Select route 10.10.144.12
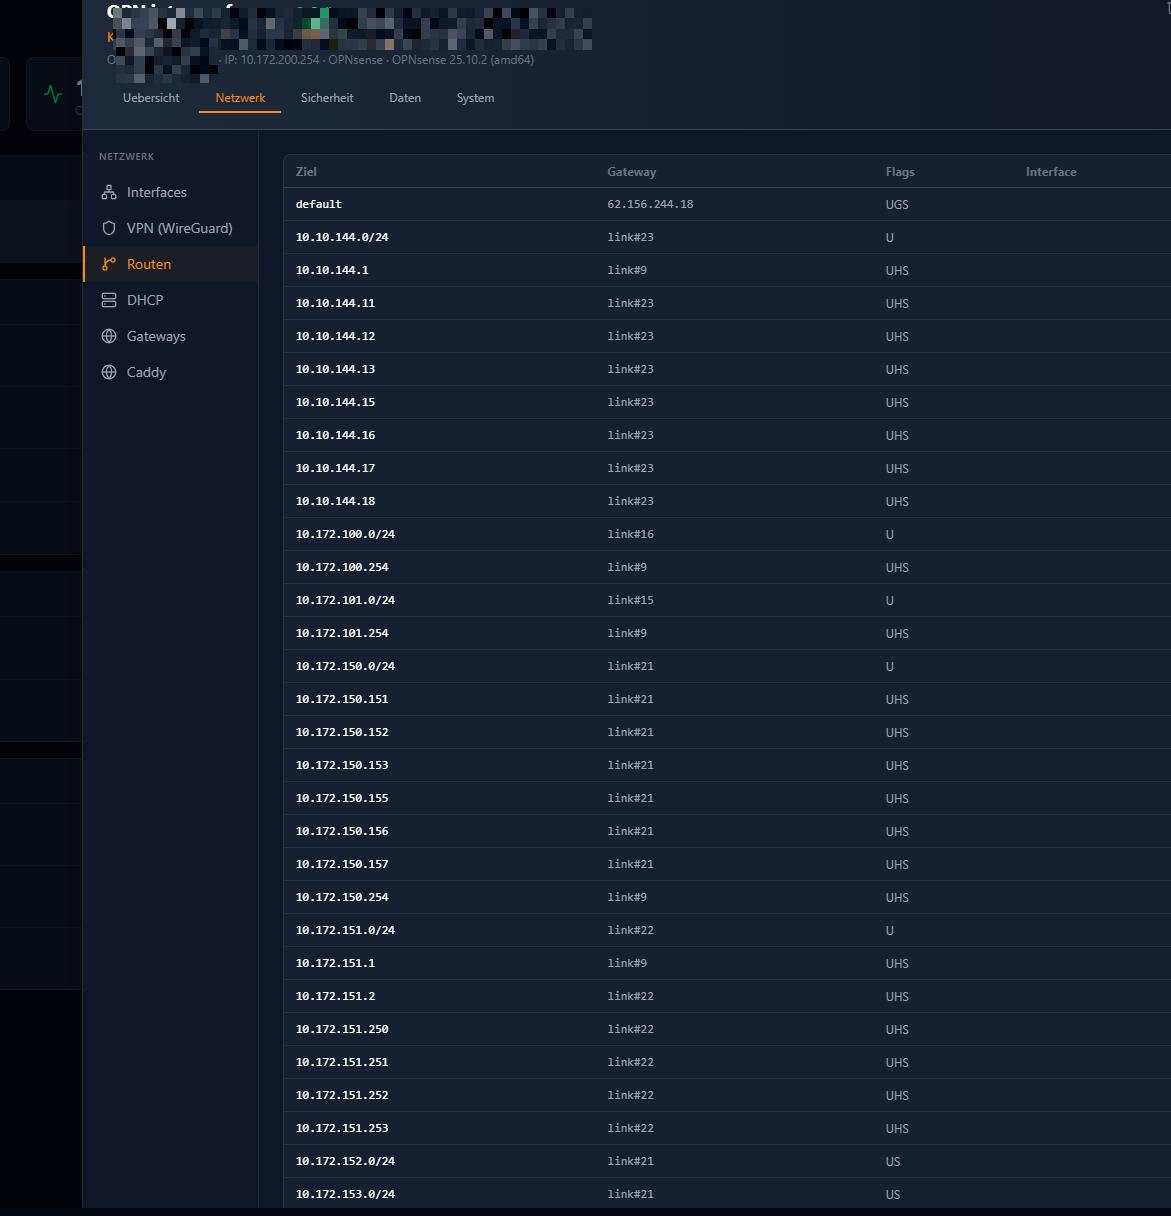Image resolution: width=1171 pixels, height=1216 pixels. click(727, 336)
